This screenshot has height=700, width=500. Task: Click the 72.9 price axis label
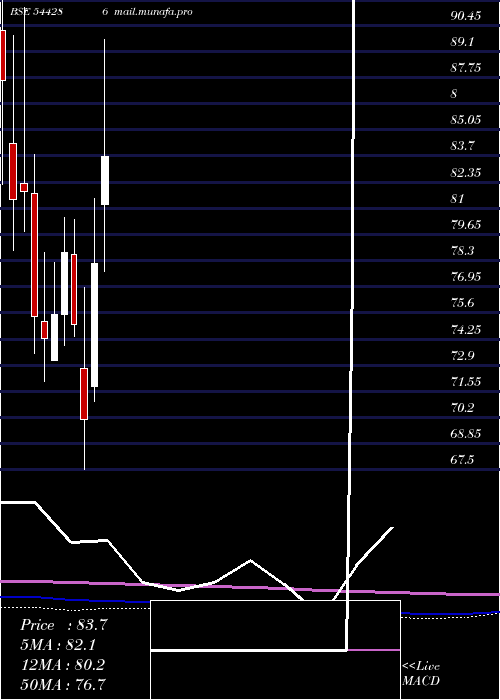pyautogui.click(x=462, y=356)
